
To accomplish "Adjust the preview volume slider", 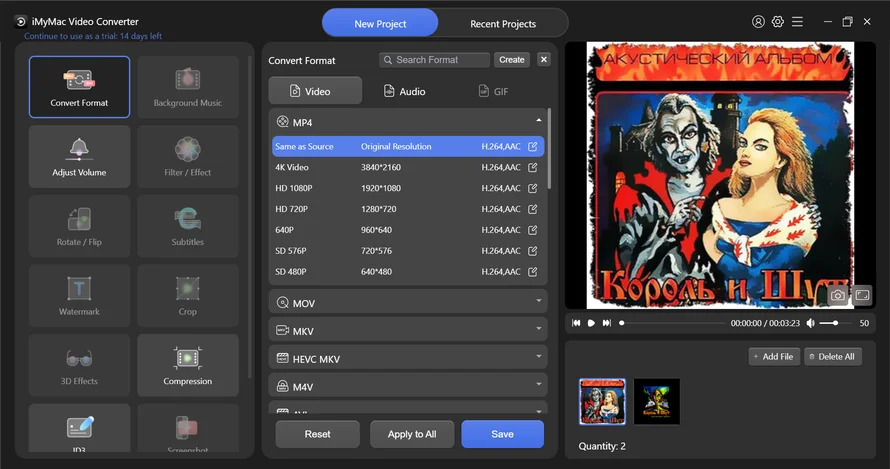I will 836,323.
